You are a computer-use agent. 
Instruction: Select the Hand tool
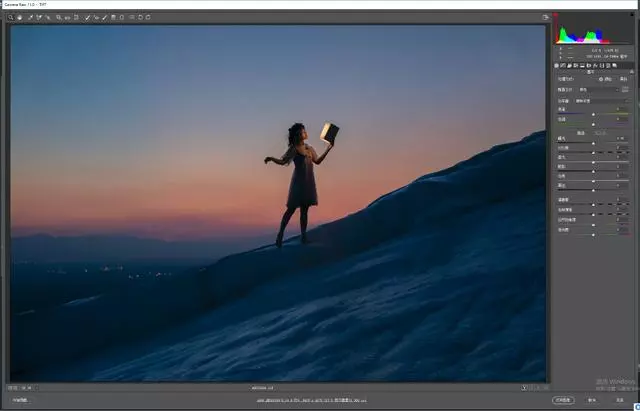(19, 18)
